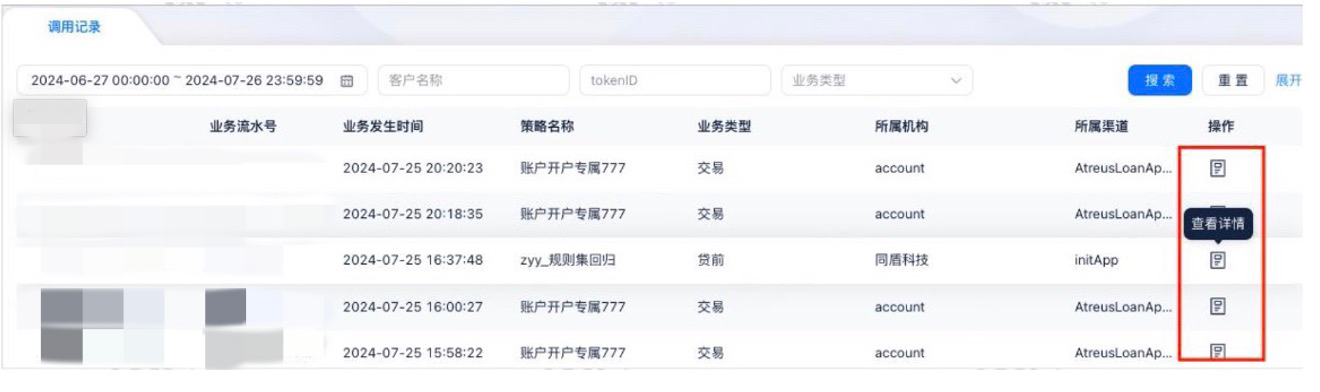This screenshot has width=1320, height=392.
Task: Select the time cell 2024-07-25 16:37:48
Action: tap(413, 261)
